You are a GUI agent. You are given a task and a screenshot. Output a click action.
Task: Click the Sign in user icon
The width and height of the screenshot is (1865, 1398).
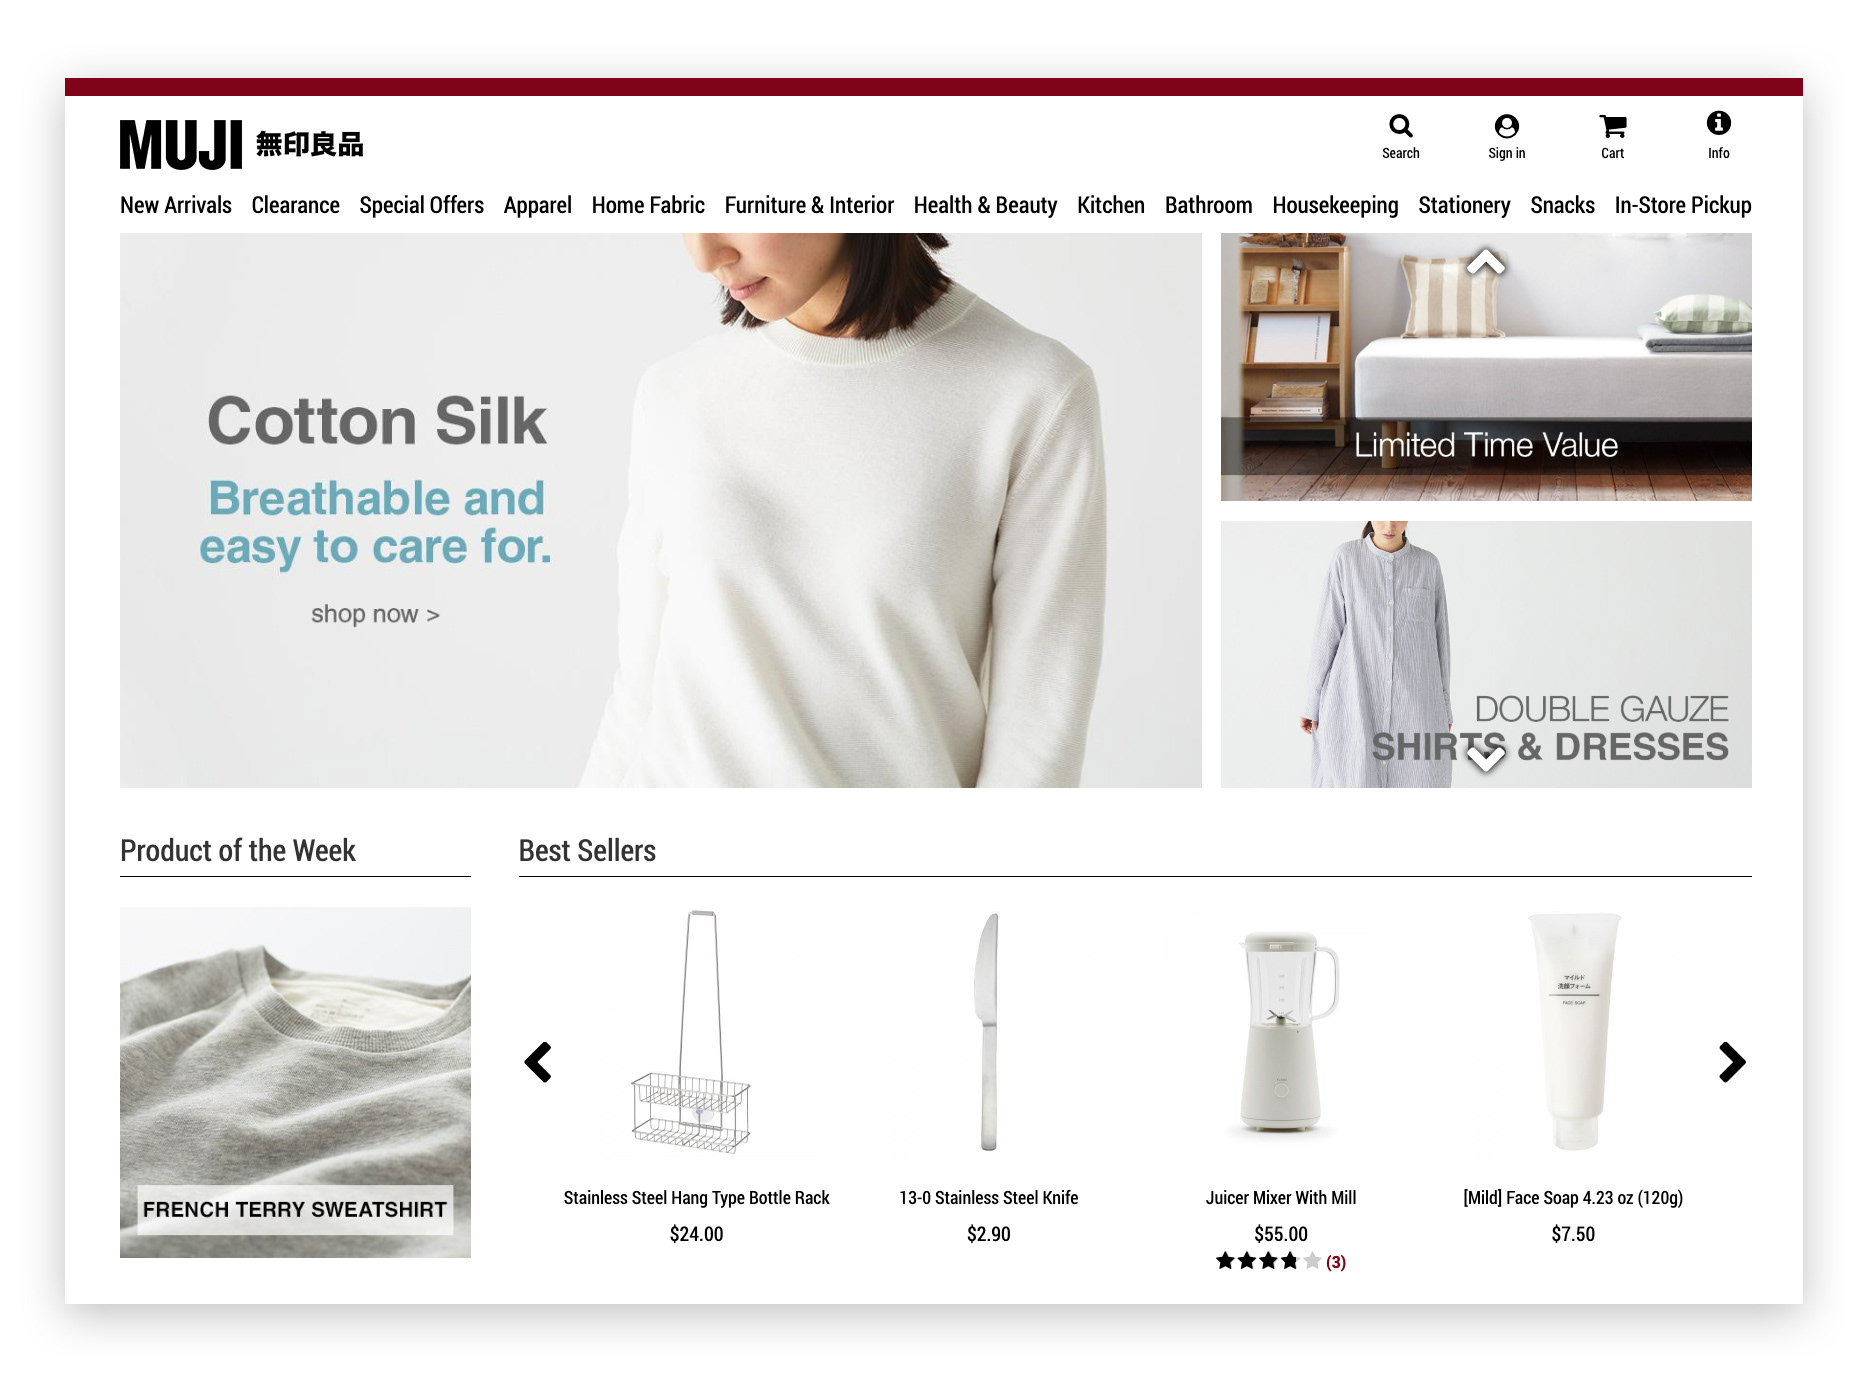(x=1506, y=126)
